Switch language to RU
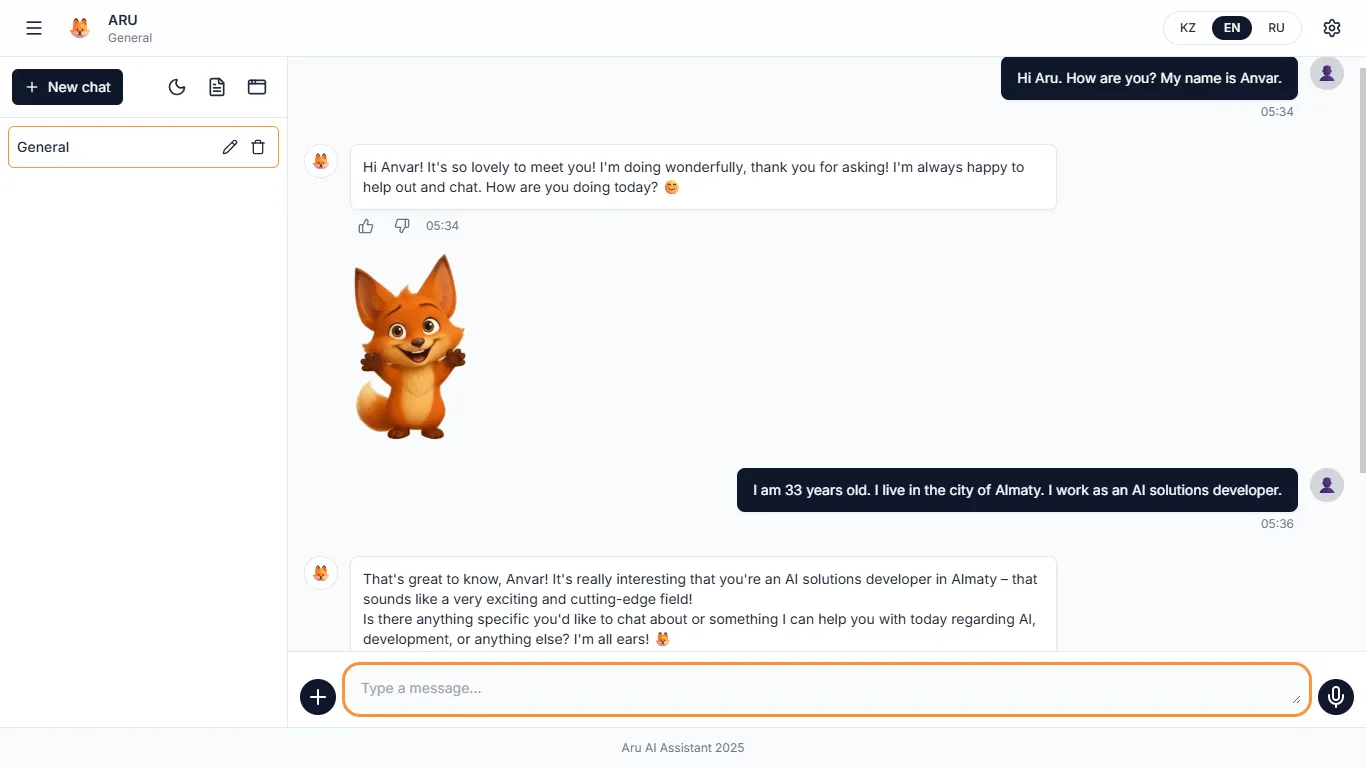Image resolution: width=1366 pixels, height=768 pixels. (x=1276, y=28)
